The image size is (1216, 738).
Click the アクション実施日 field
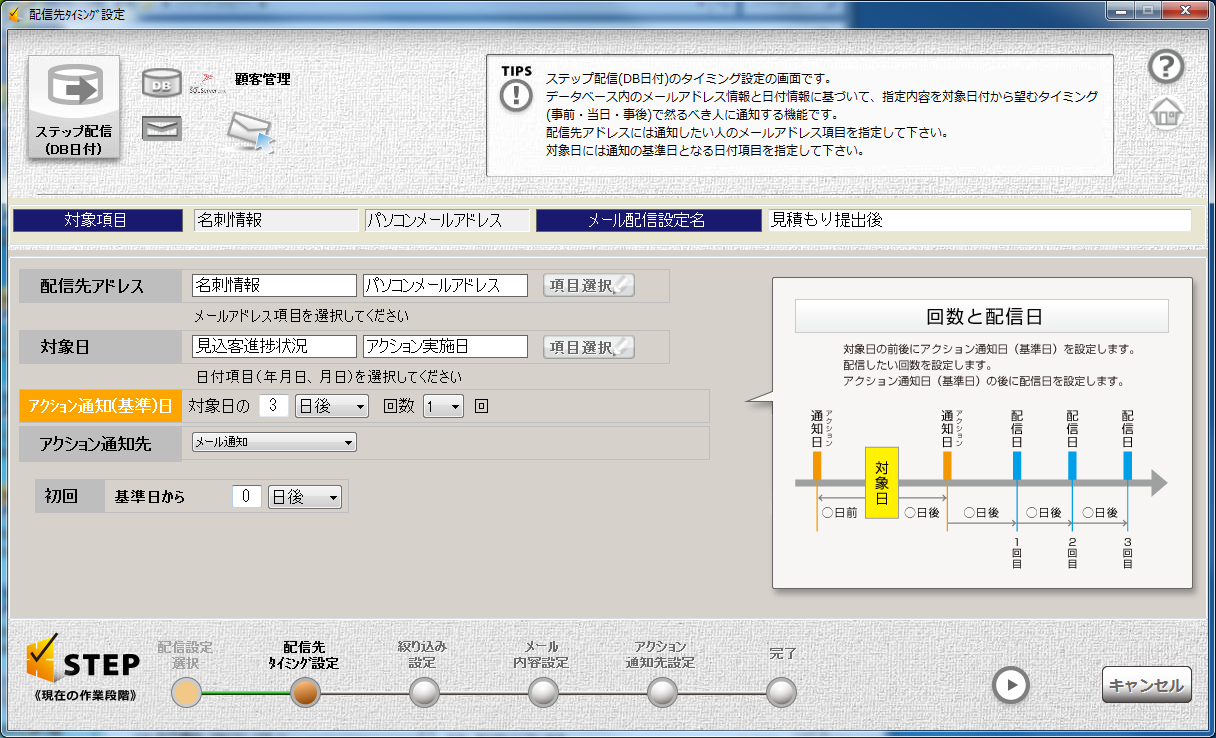click(445, 347)
